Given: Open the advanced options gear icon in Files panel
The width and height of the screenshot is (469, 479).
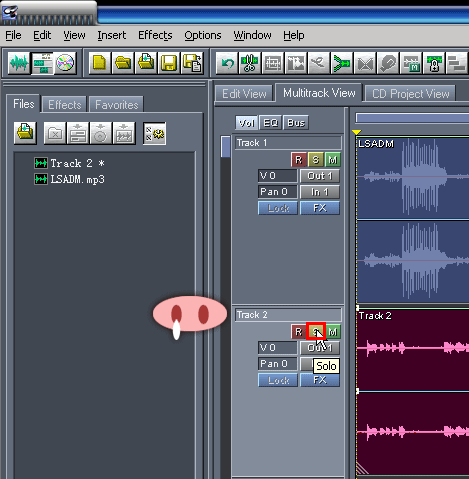Looking at the screenshot, I should 154,133.
